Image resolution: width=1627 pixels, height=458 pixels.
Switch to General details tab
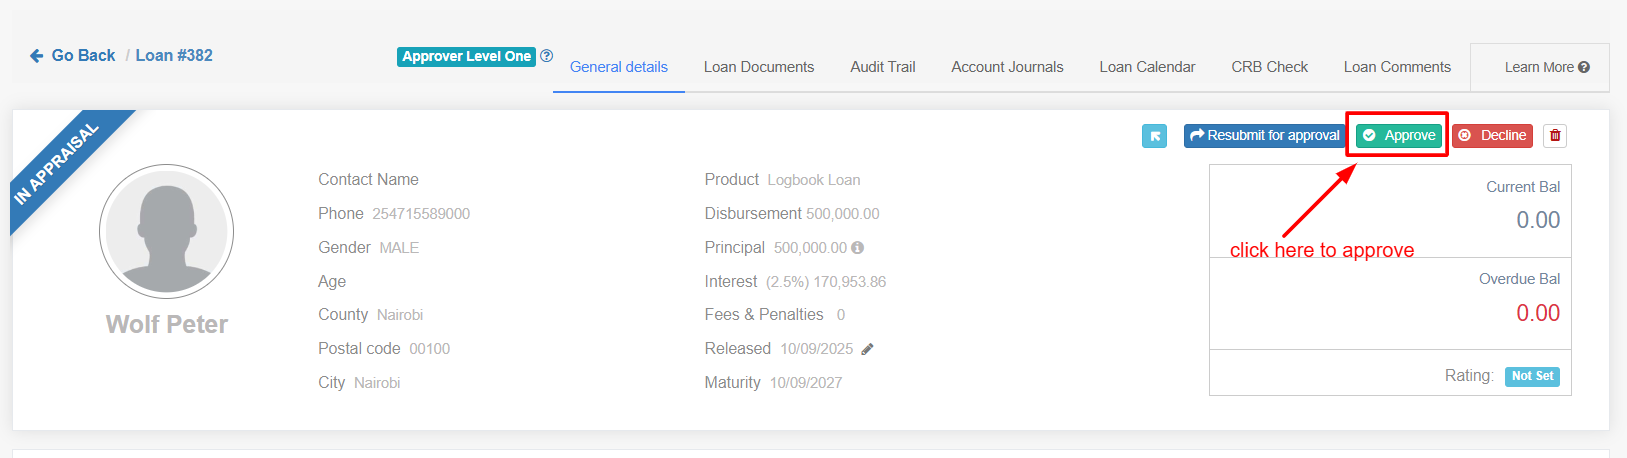coord(618,67)
